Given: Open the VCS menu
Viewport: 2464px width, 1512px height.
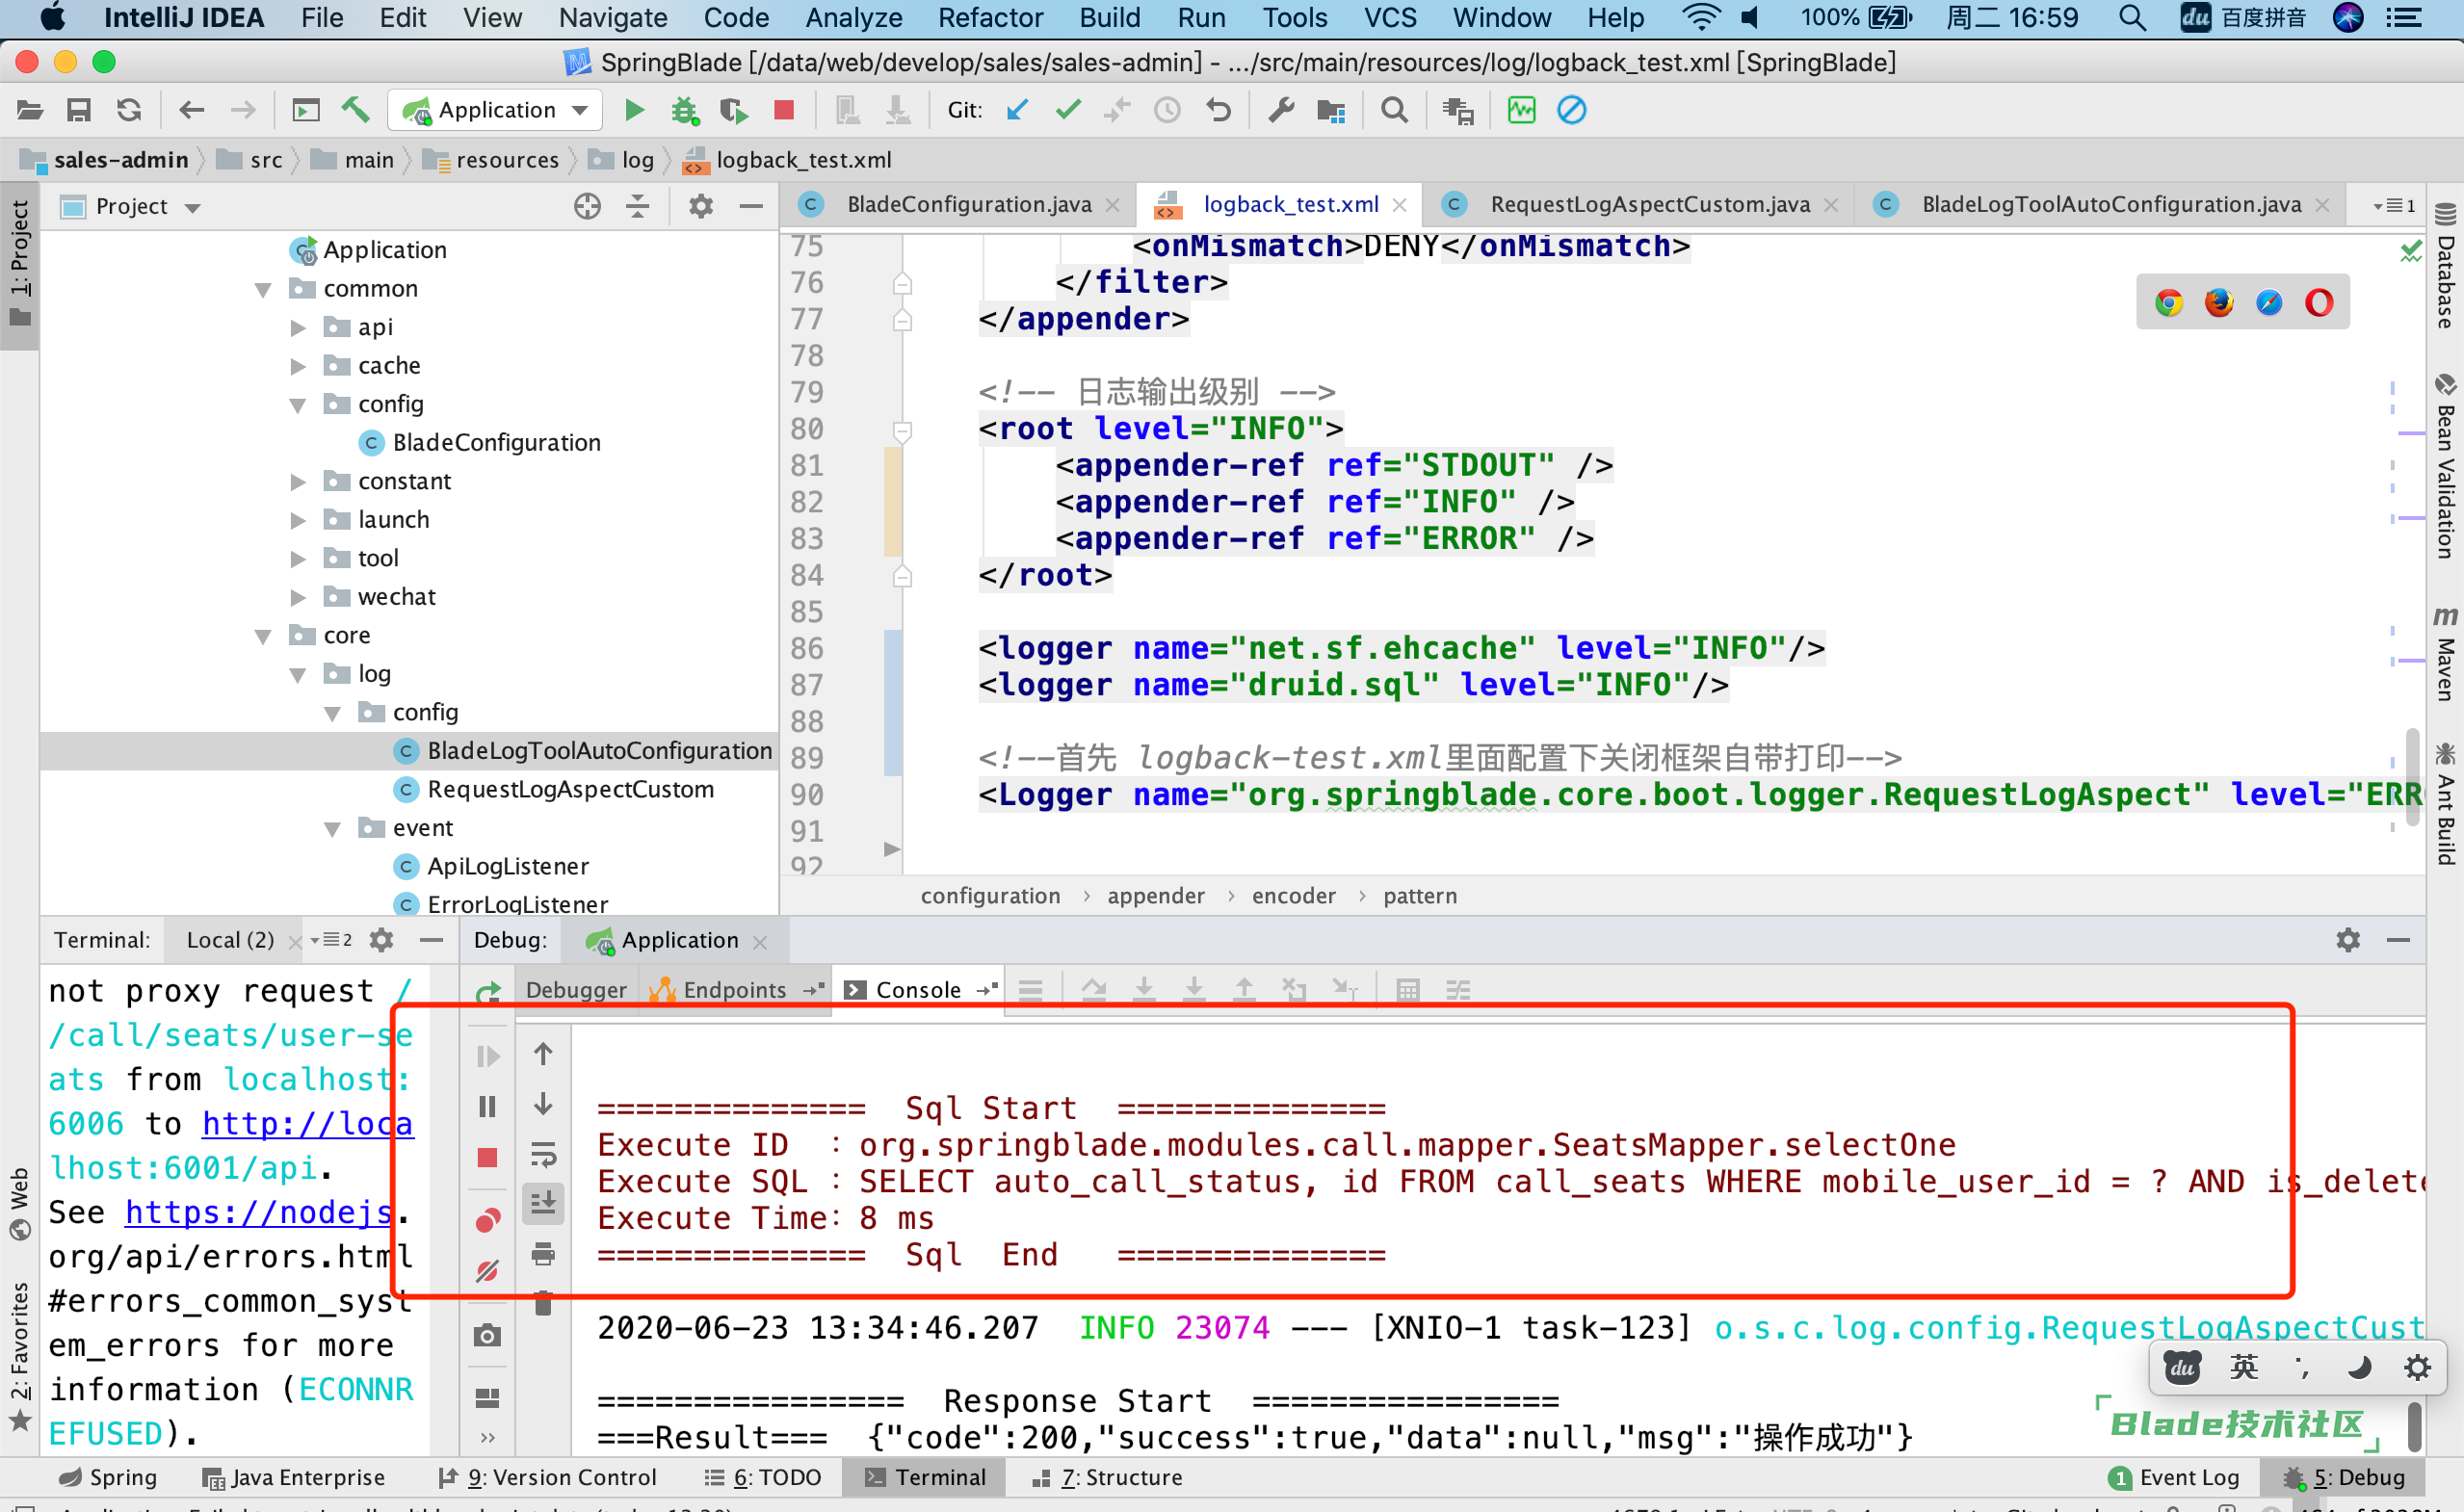Looking at the screenshot, I should pos(1390,18).
